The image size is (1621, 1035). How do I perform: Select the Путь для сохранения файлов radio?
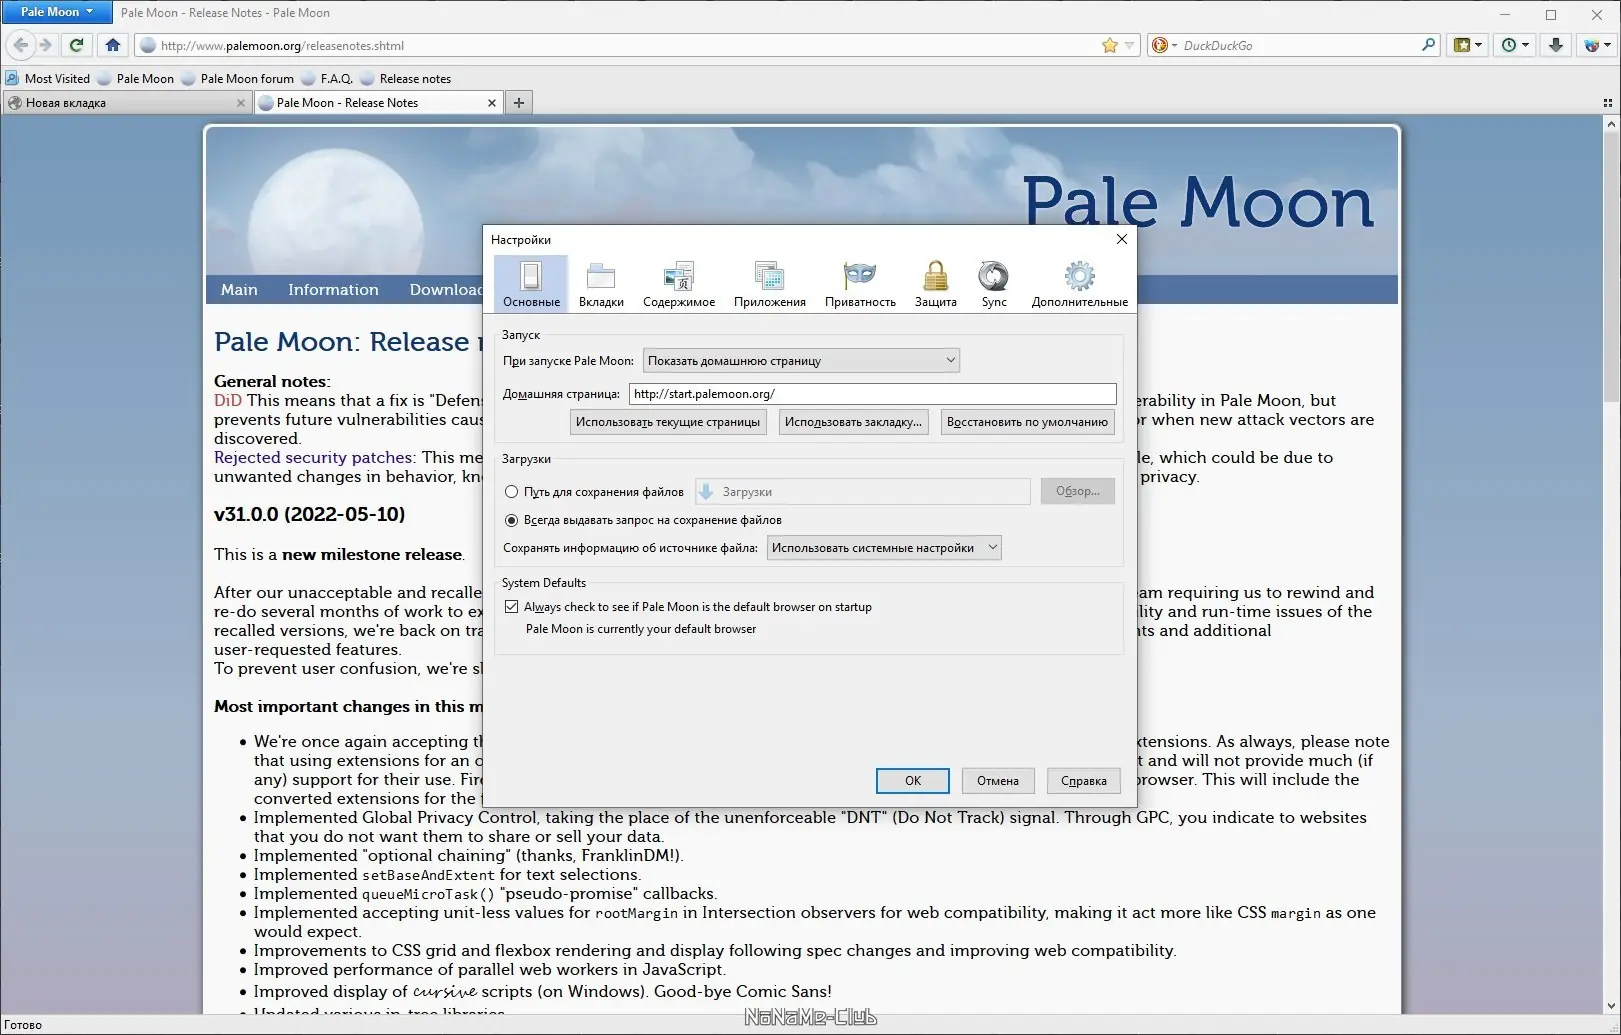click(512, 492)
